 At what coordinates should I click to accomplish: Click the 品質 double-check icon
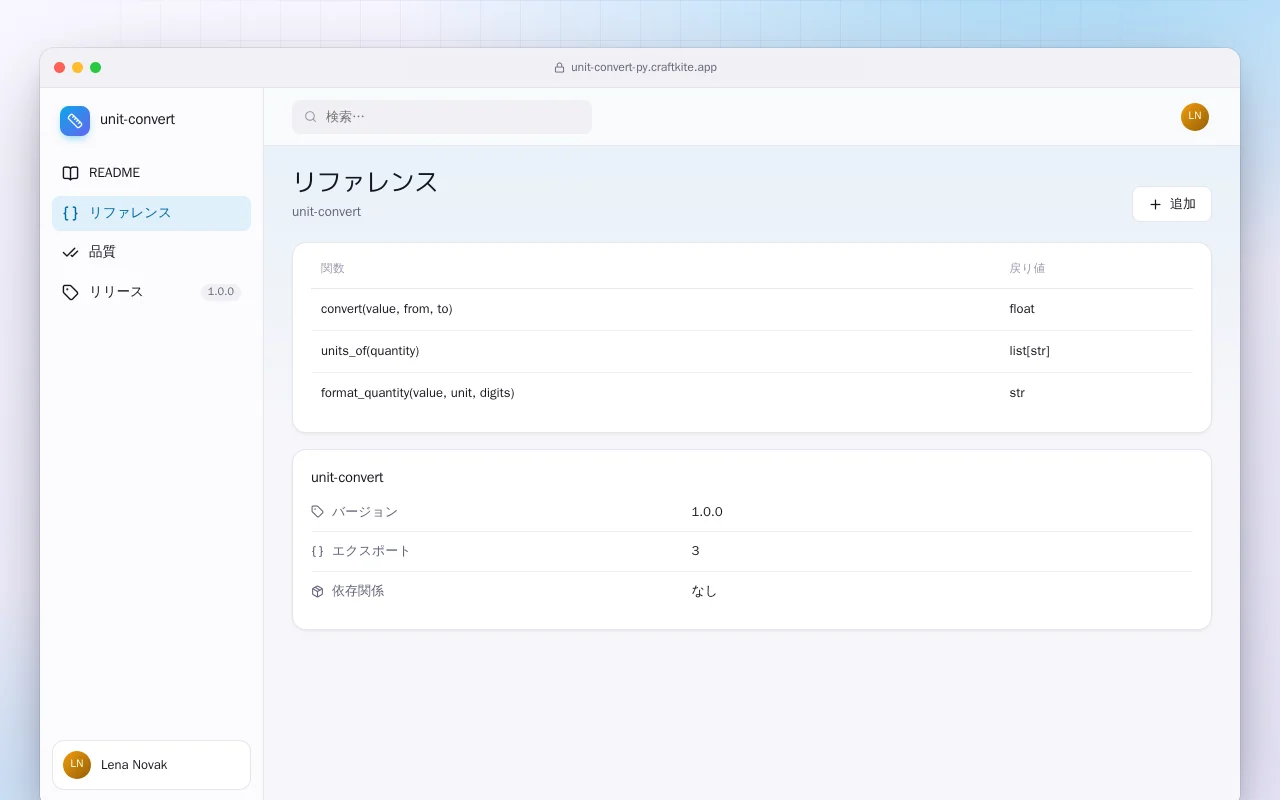click(70, 252)
